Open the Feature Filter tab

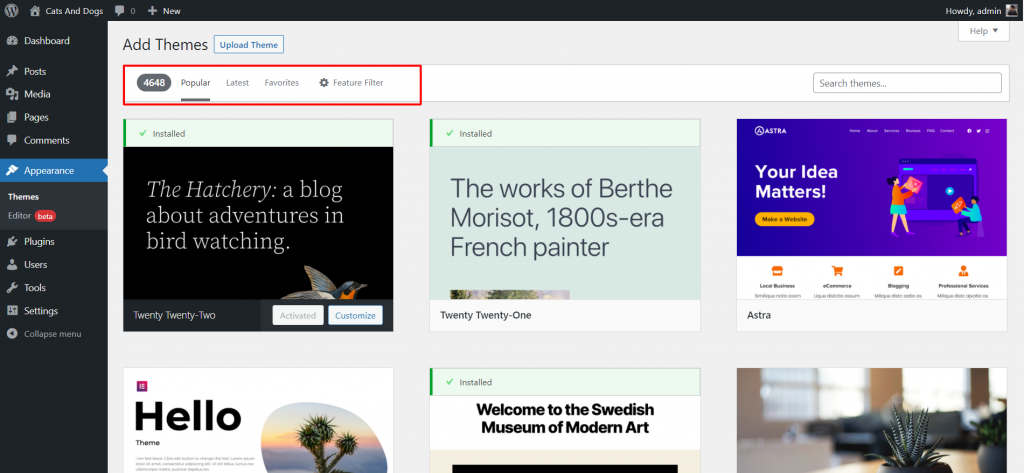pyautogui.click(x=351, y=83)
